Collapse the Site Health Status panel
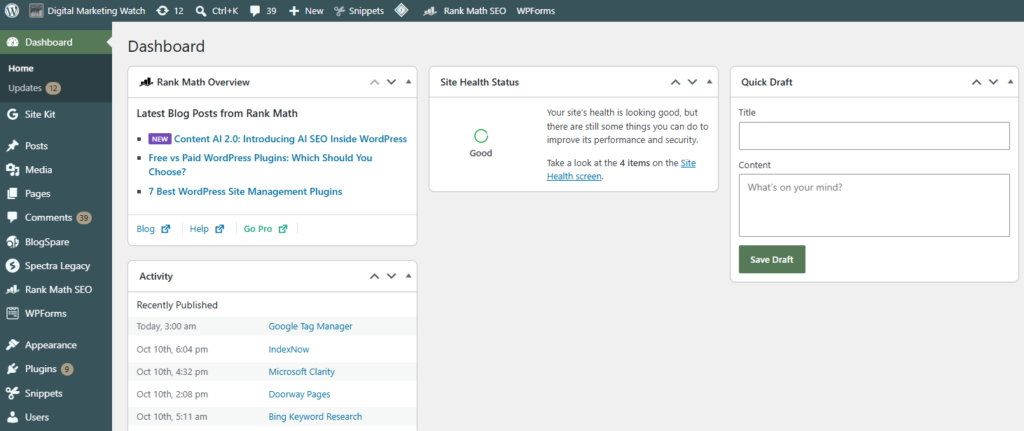This screenshot has width=1024, height=431. pos(710,82)
